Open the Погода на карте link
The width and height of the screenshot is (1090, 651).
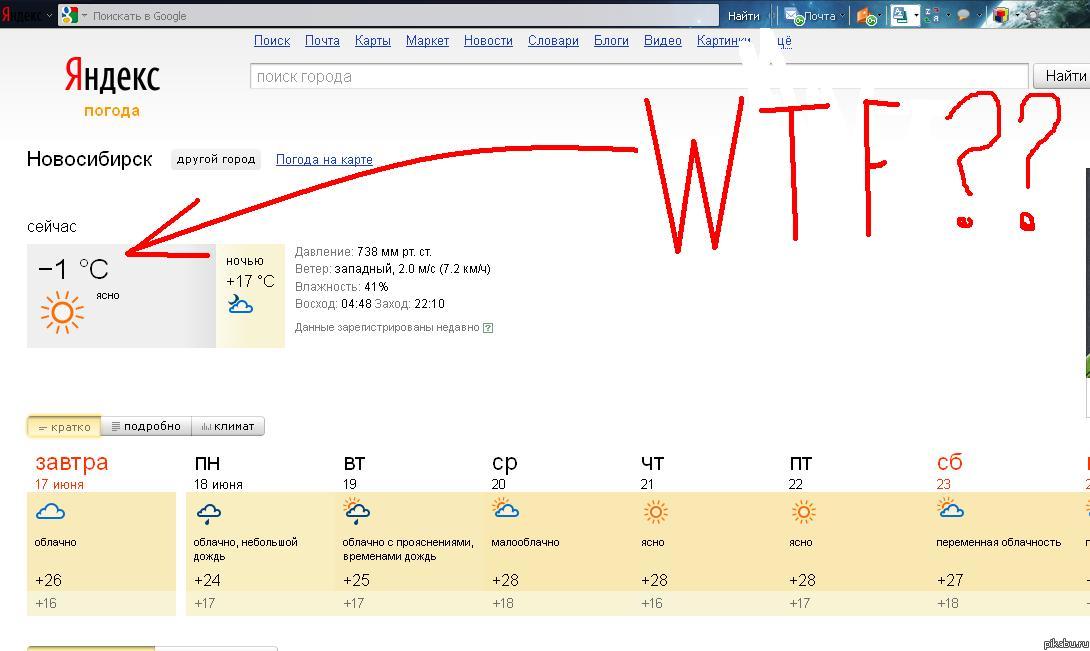[324, 160]
